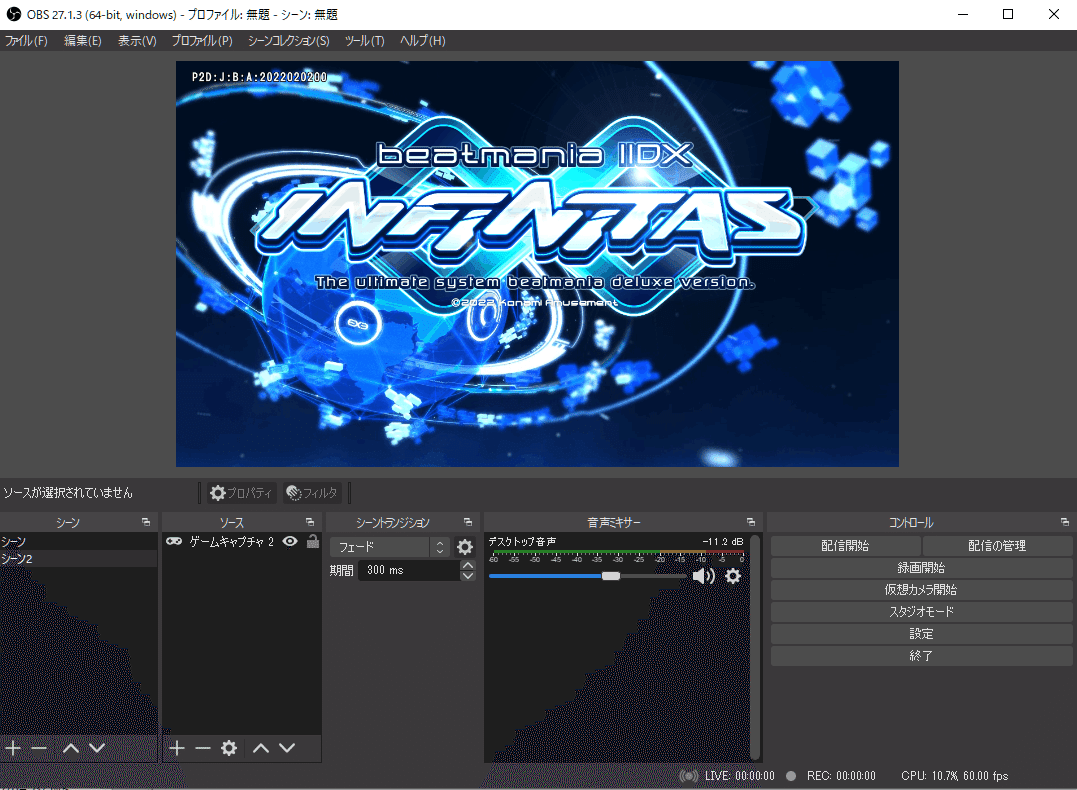Click the desktop audio level meter
Image resolution: width=1077 pixels, height=790 pixels.
618,553
